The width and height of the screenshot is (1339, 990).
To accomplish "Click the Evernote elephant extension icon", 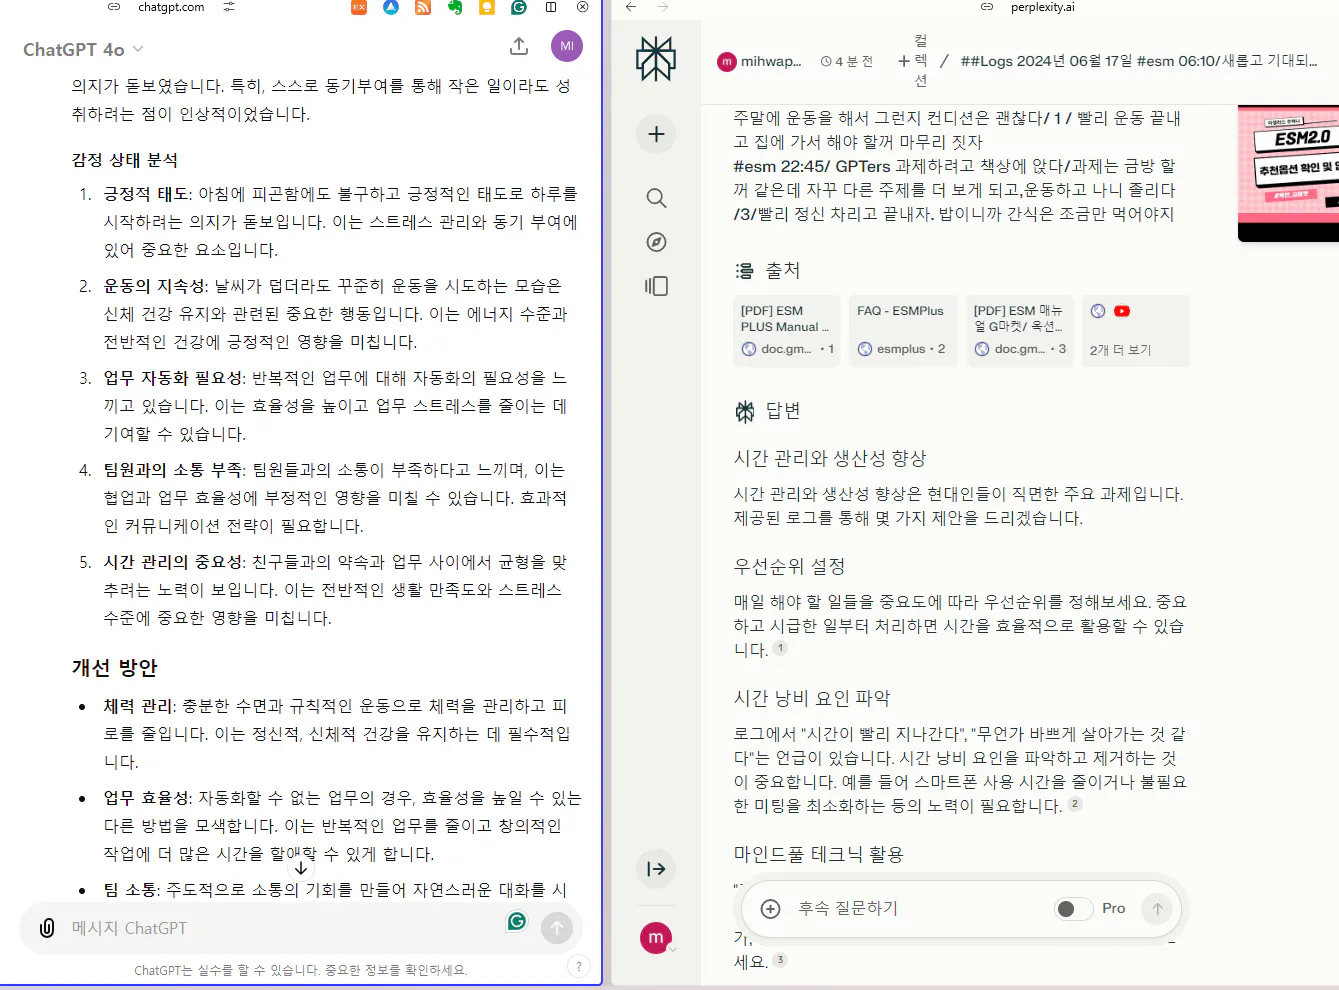I will coord(455,7).
